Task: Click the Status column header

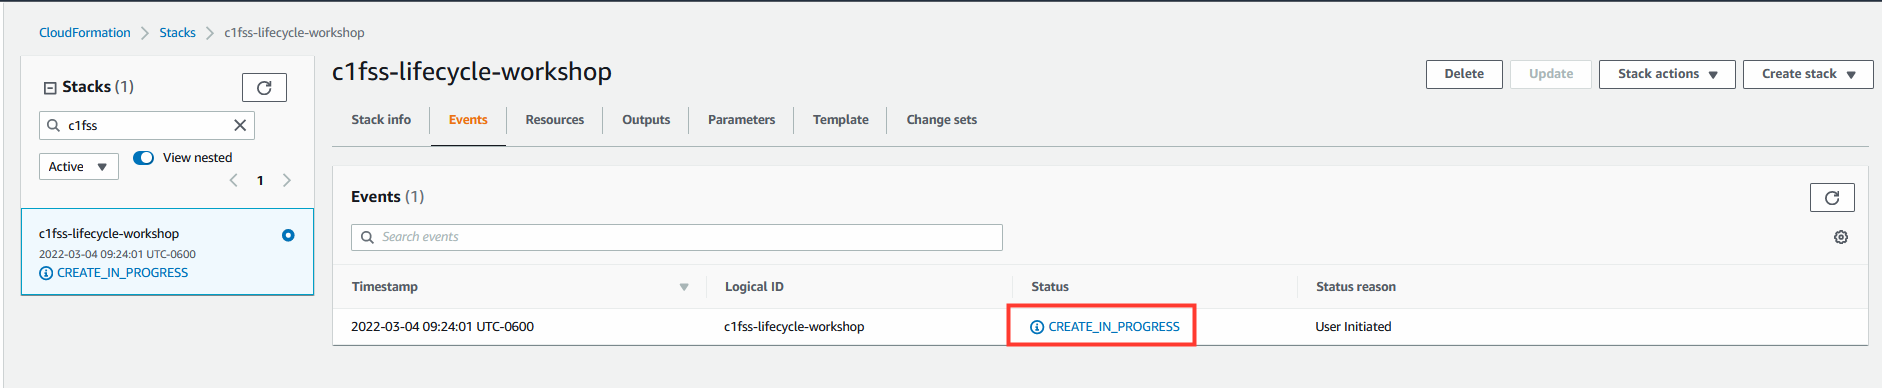Action: click(1050, 287)
